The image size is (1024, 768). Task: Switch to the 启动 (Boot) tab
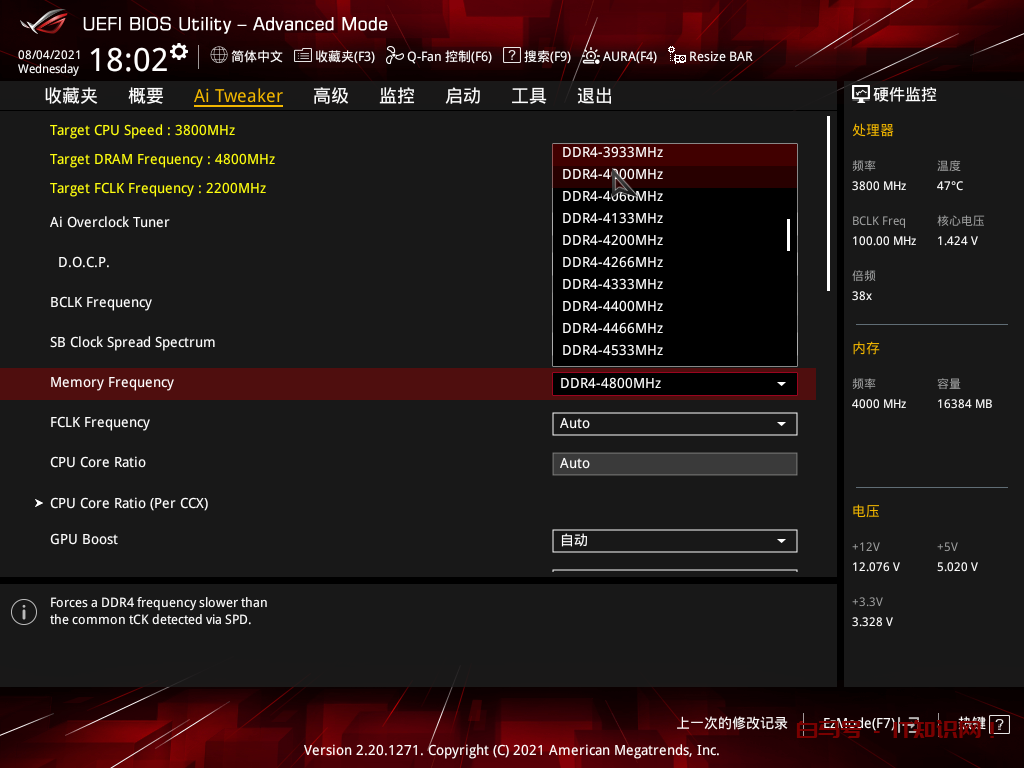pyautogui.click(x=462, y=96)
